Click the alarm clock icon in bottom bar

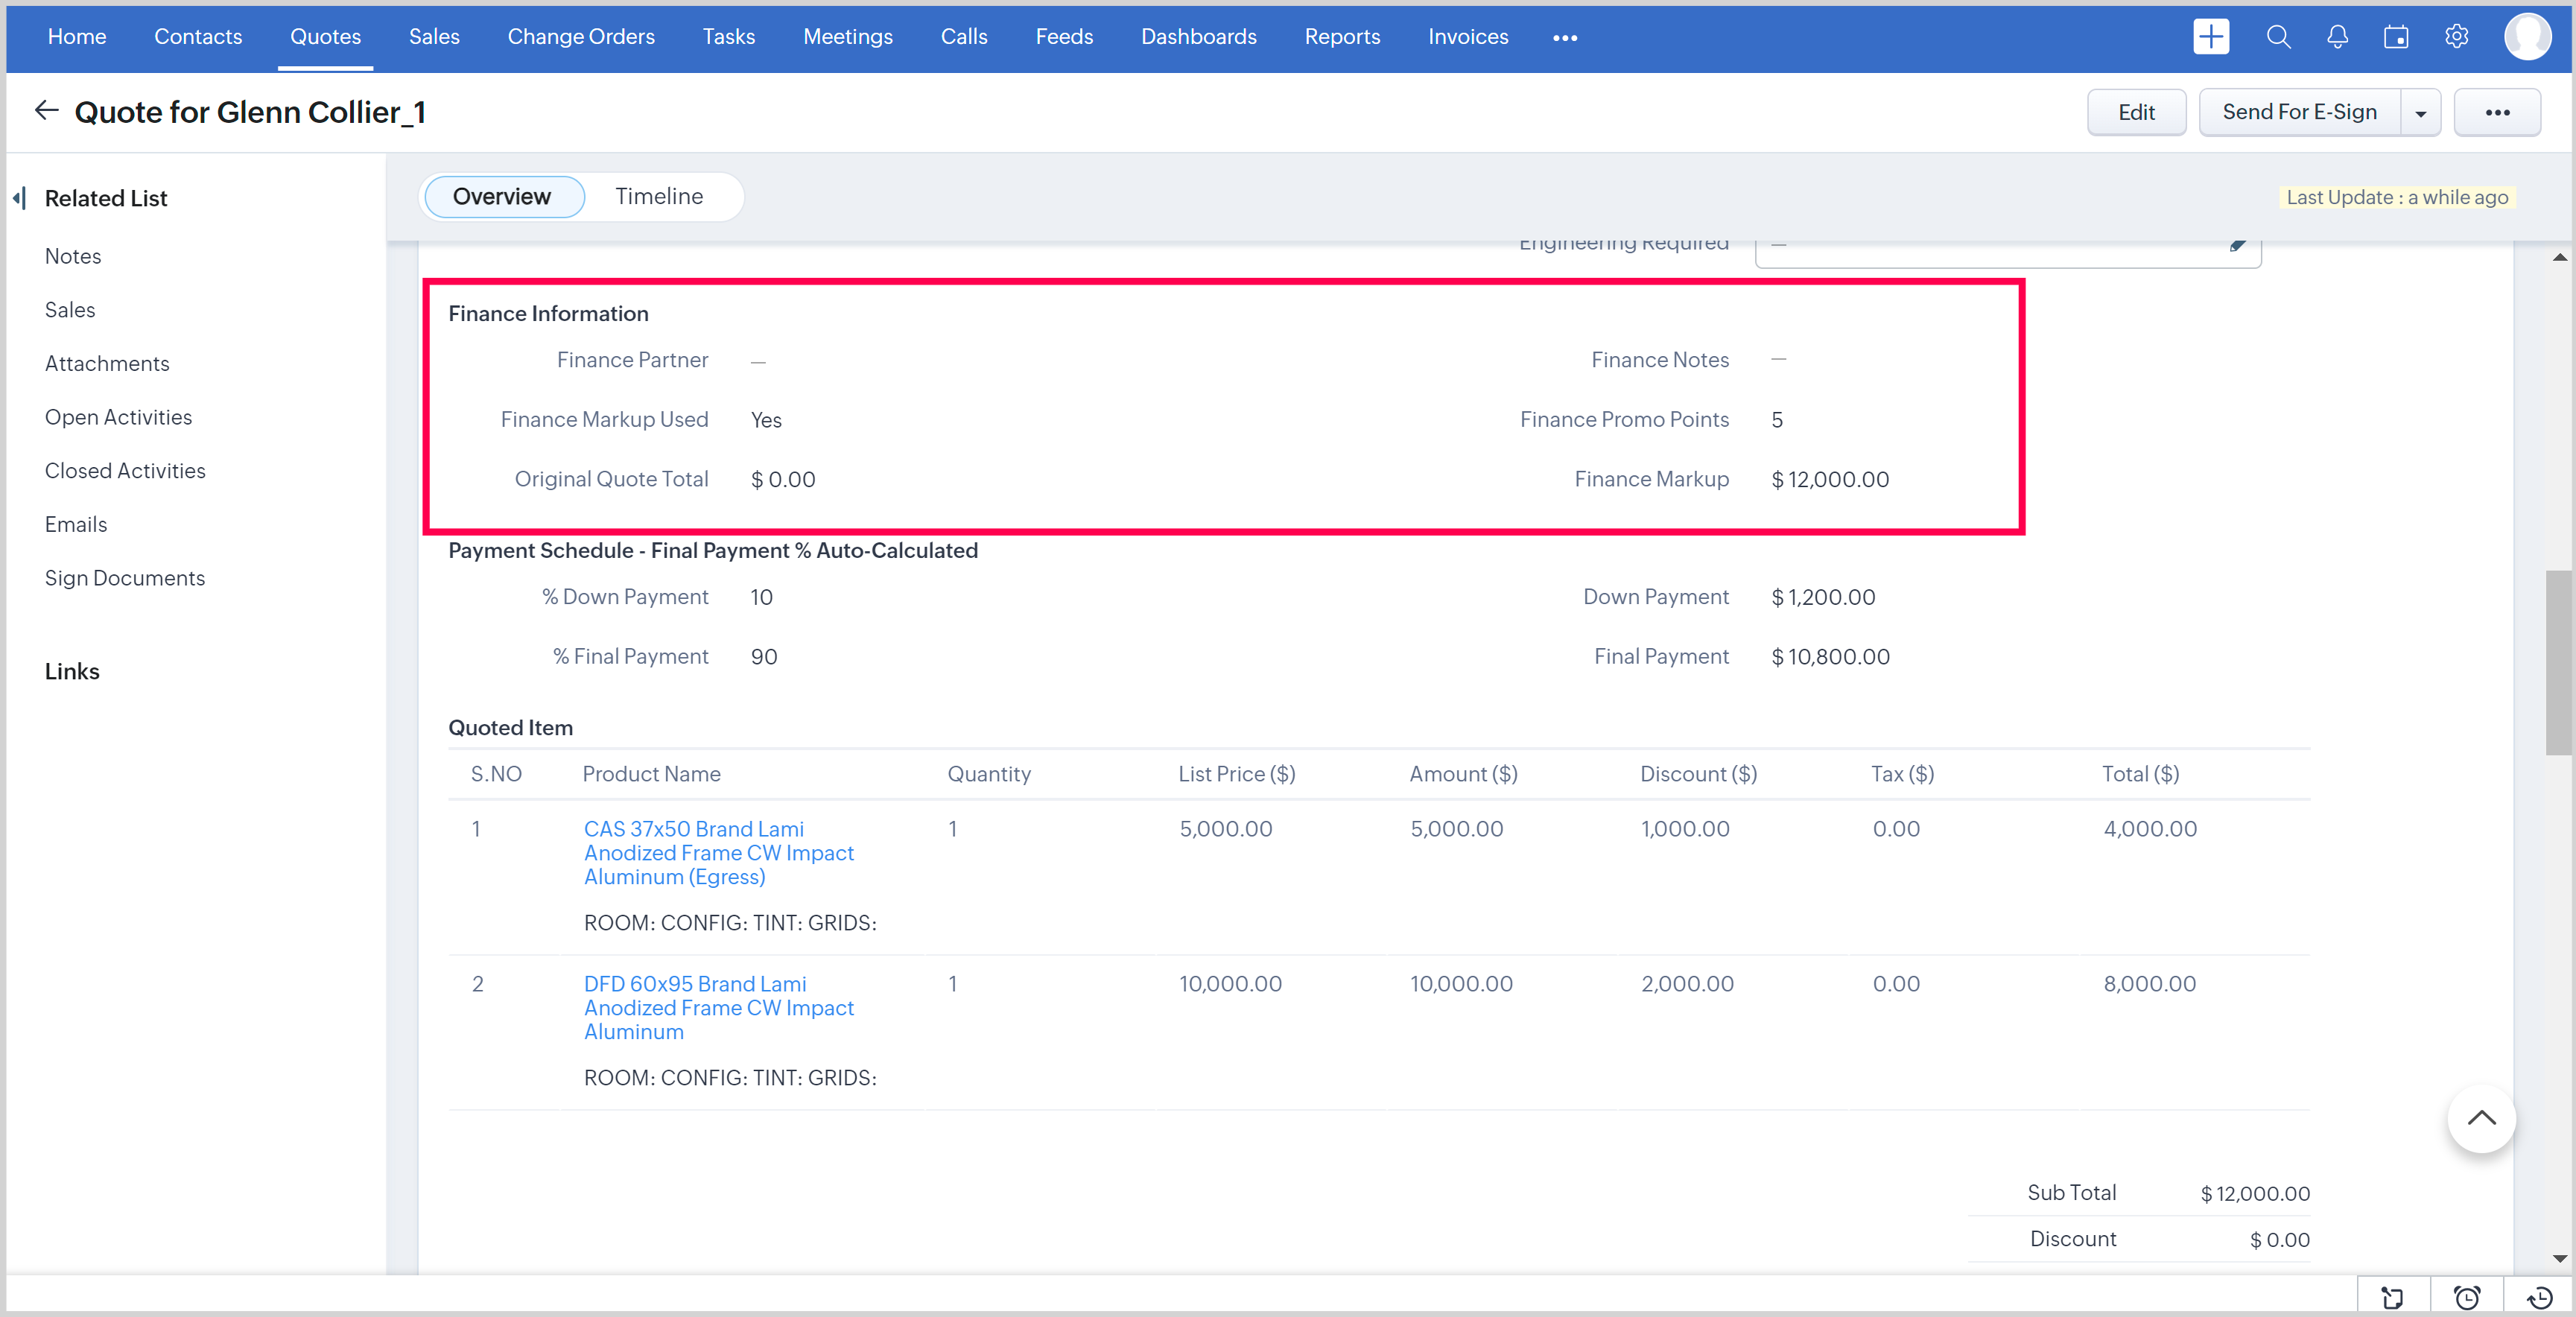coord(2467,1297)
